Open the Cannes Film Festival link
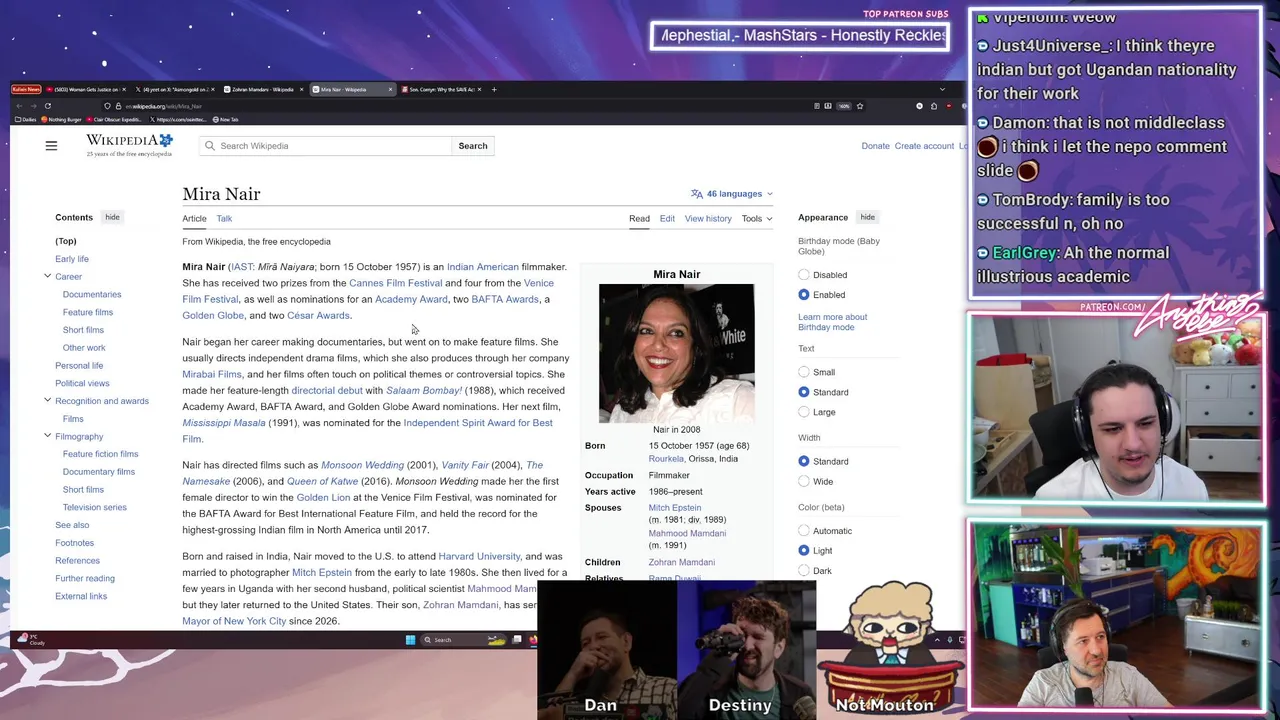1280x720 pixels. coord(395,283)
